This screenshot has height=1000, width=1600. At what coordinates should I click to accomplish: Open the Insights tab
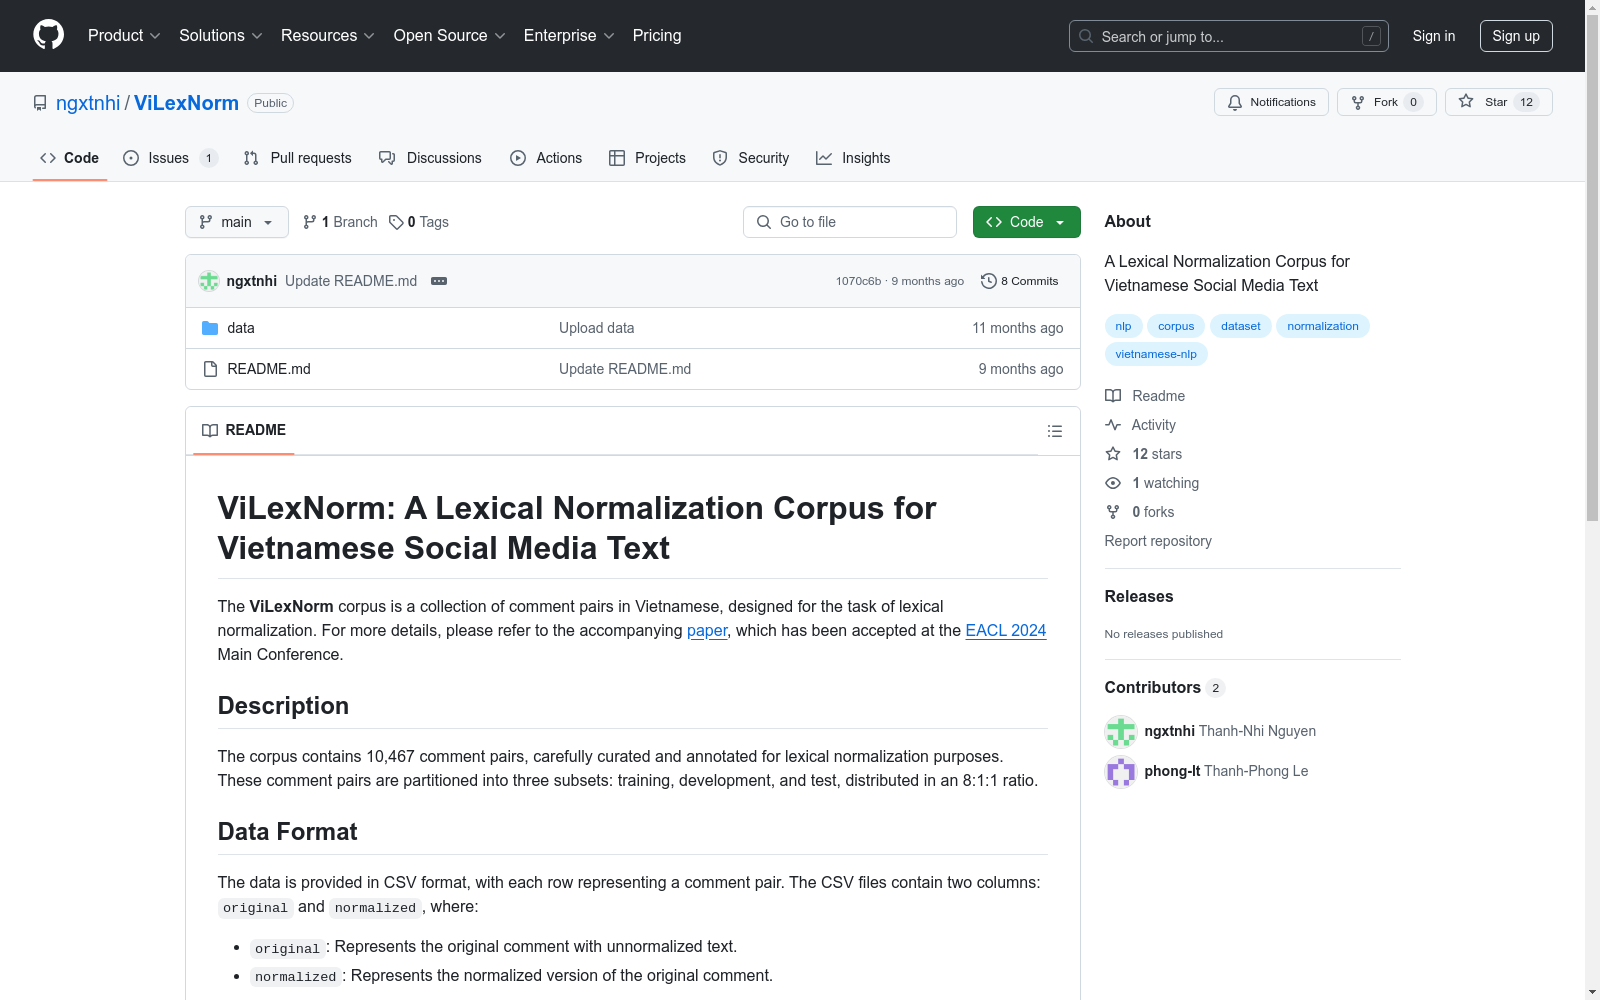coord(853,158)
